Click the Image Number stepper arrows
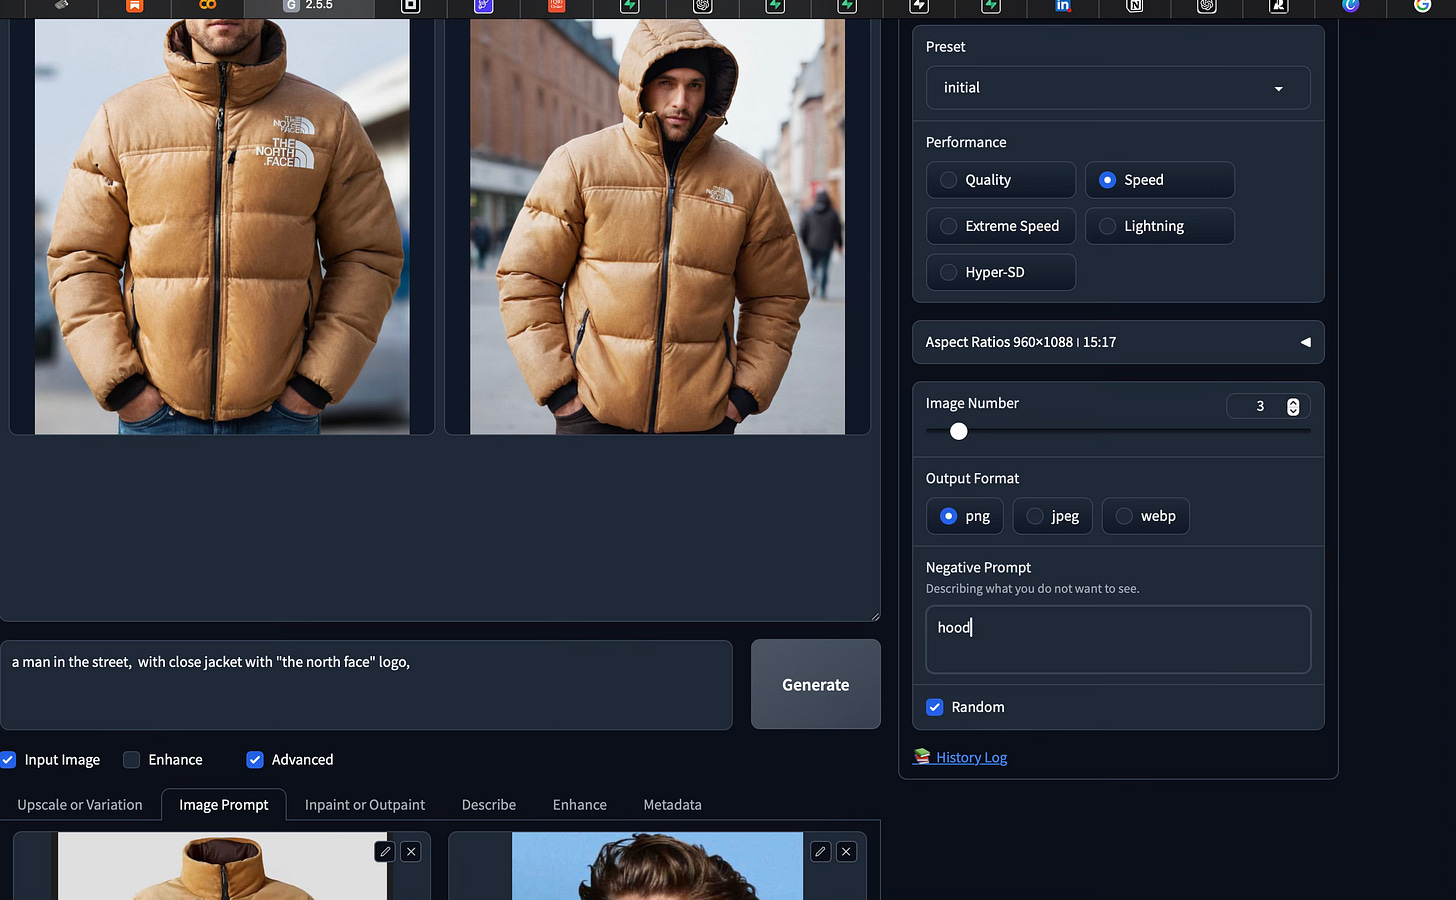The width and height of the screenshot is (1456, 900). pos(1293,406)
